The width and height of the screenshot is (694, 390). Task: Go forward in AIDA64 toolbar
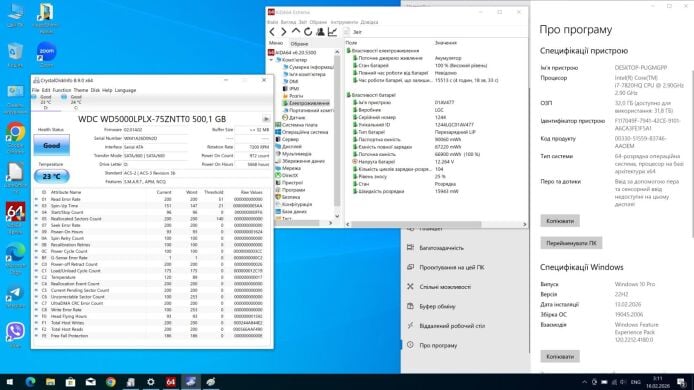[x=284, y=32]
